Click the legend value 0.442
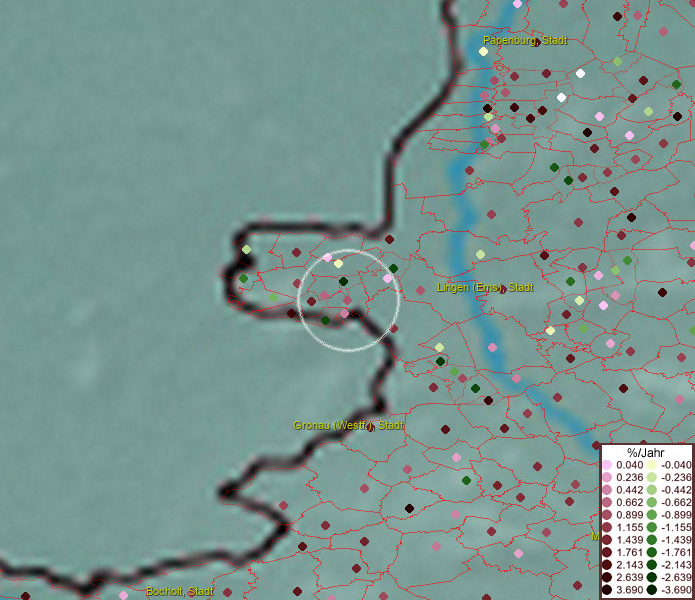This screenshot has width=695, height=600. click(x=629, y=490)
